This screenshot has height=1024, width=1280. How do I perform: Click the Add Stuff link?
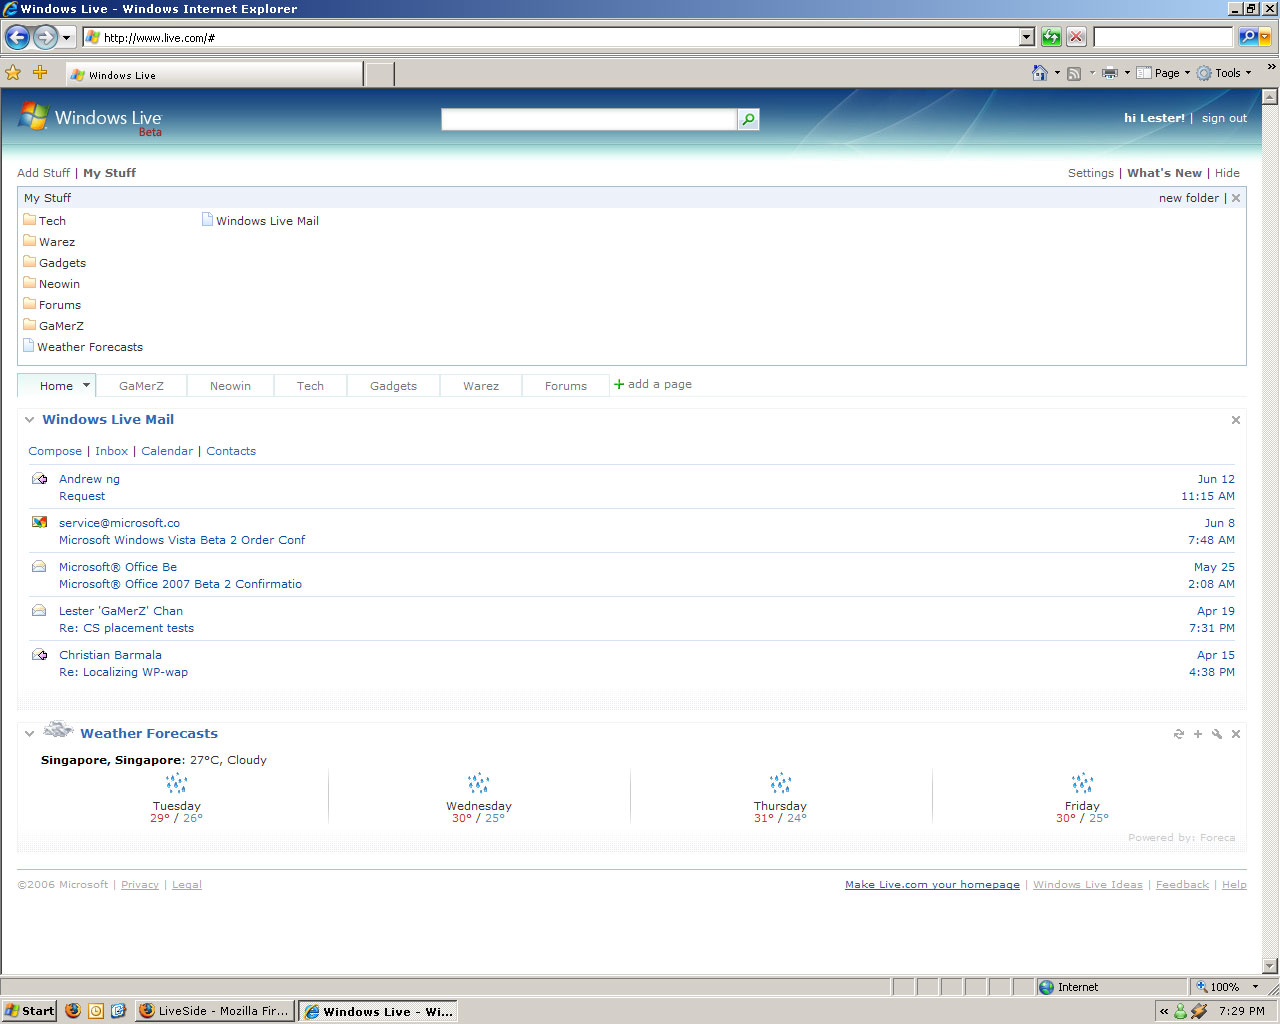click(x=43, y=173)
